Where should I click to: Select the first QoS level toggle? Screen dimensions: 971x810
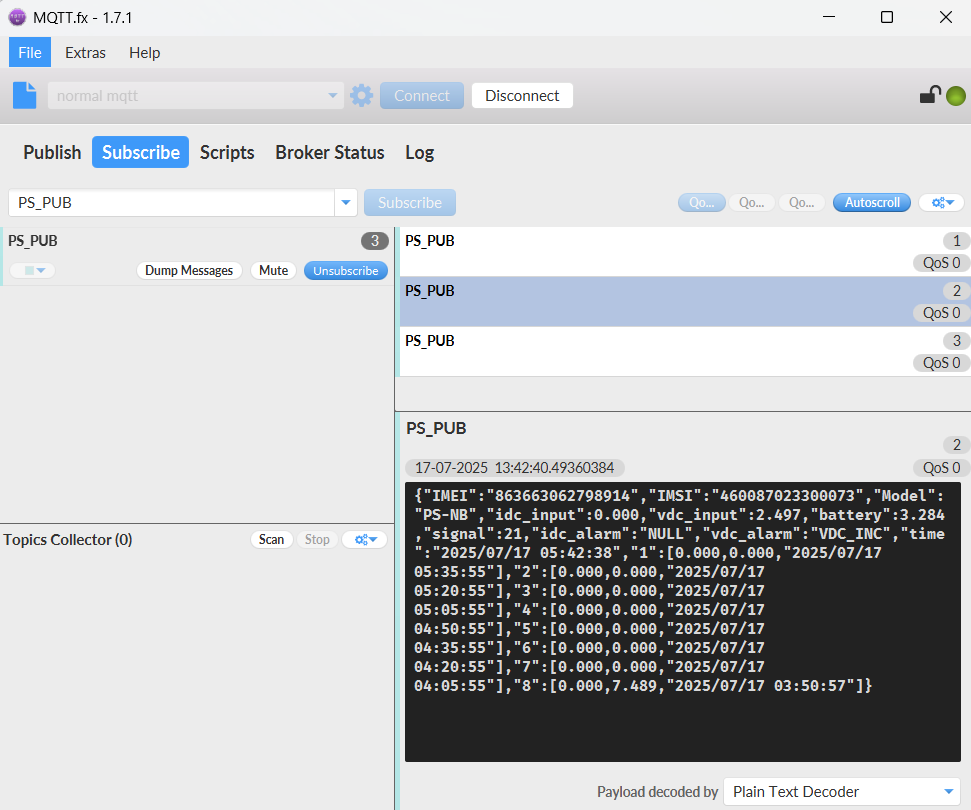pyautogui.click(x=702, y=202)
